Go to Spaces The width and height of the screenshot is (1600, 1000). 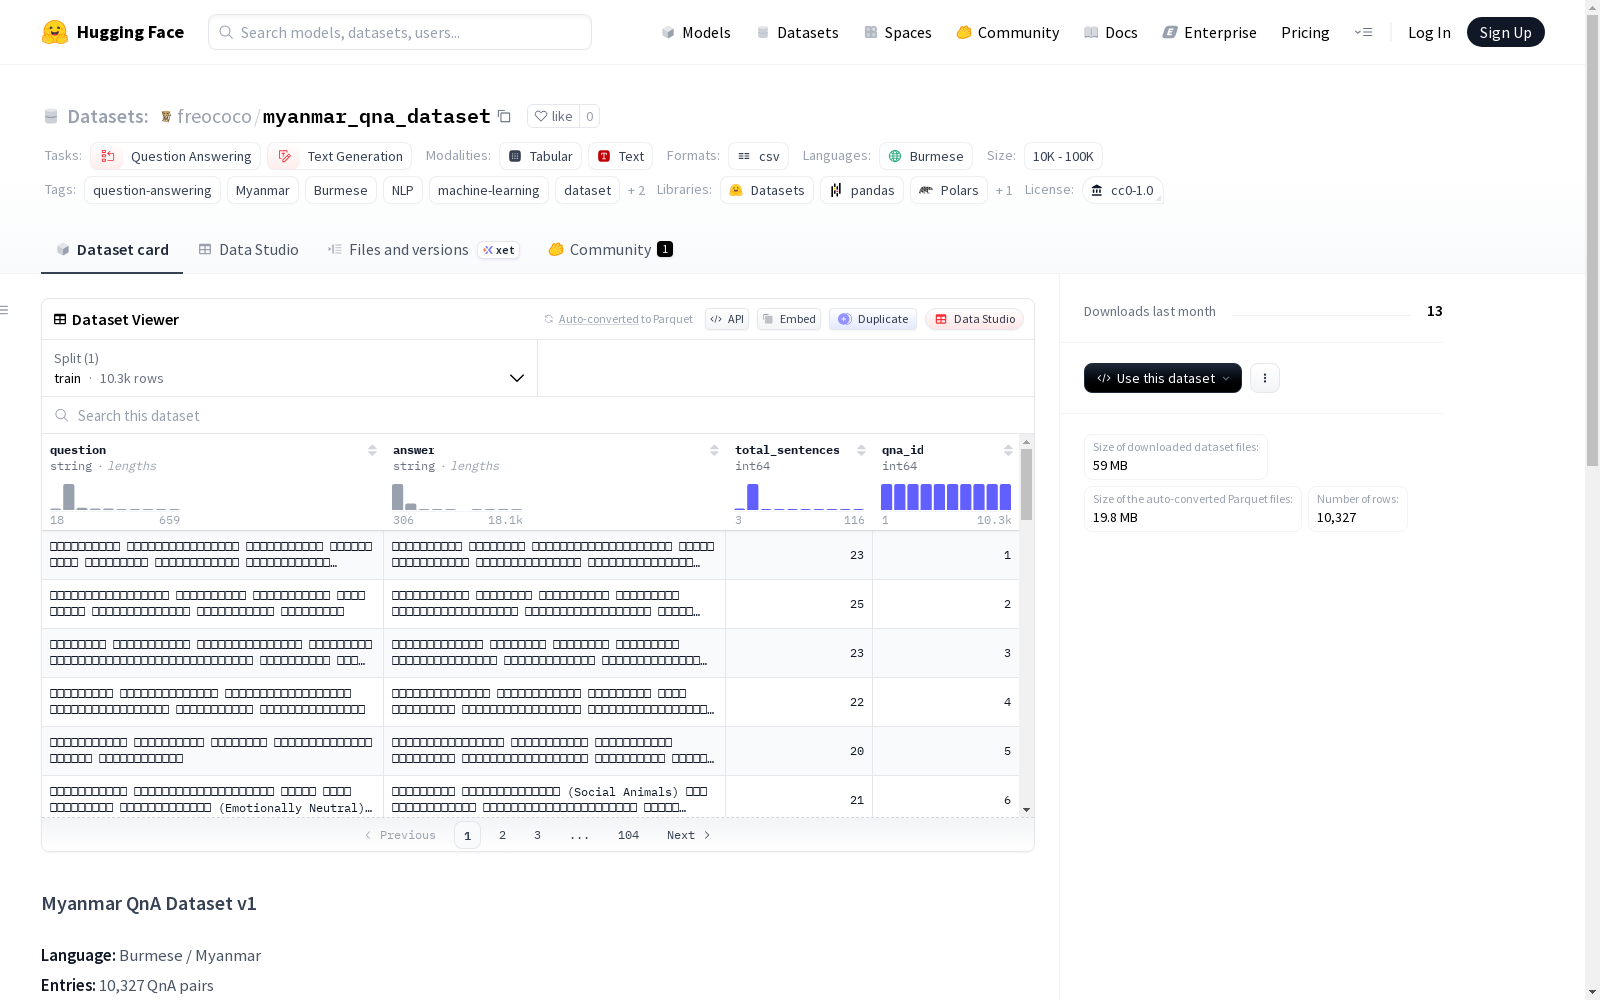898,32
